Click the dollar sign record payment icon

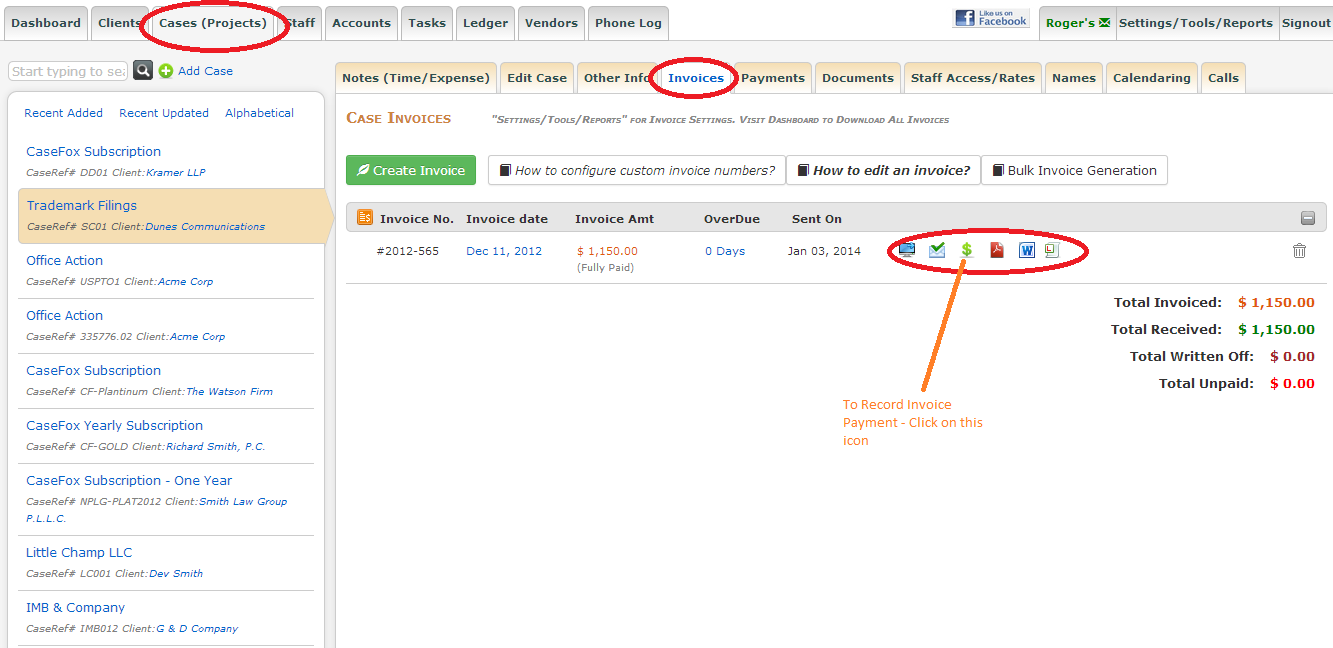pos(967,250)
